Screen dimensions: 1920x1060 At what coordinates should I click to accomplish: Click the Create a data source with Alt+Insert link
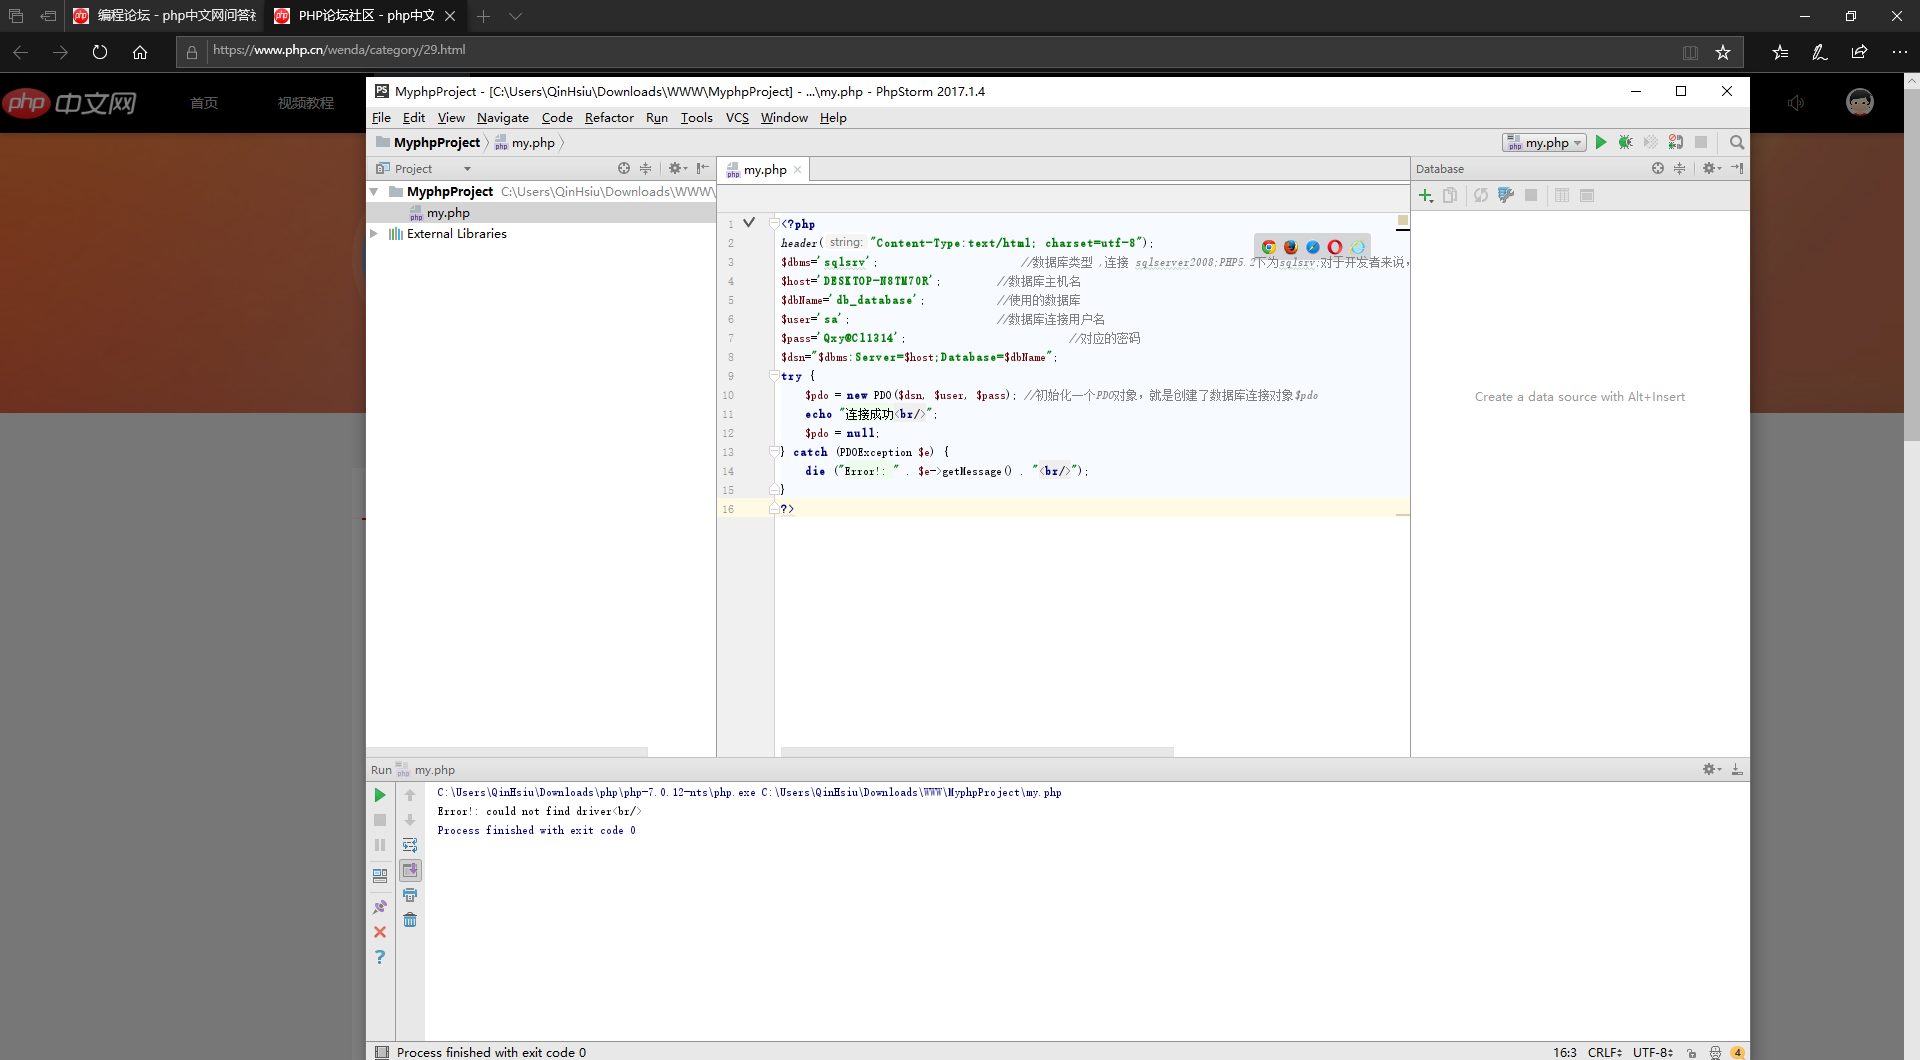(1578, 396)
